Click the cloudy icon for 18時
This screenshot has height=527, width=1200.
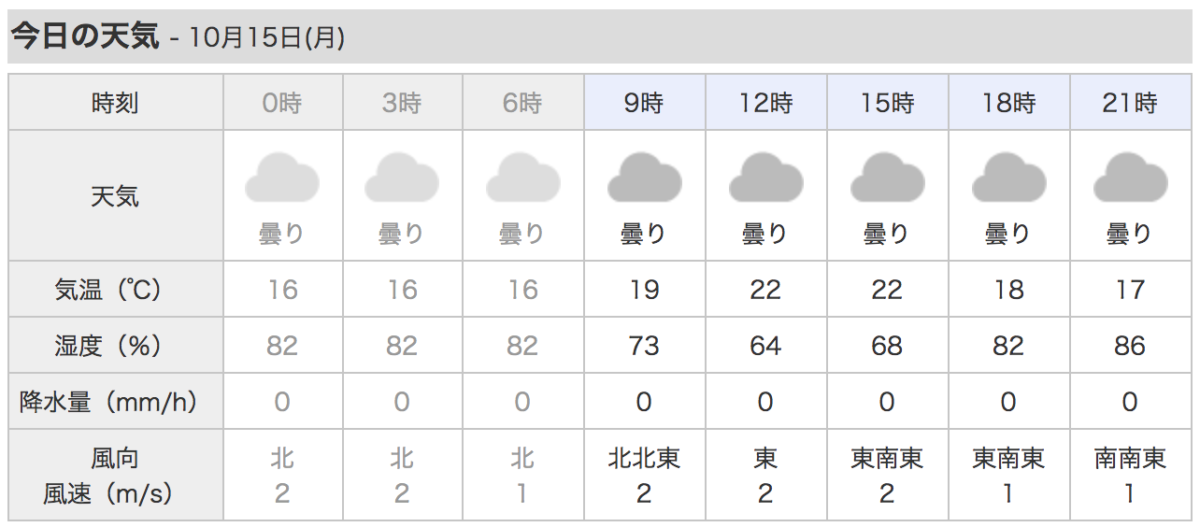click(x=1009, y=178)
